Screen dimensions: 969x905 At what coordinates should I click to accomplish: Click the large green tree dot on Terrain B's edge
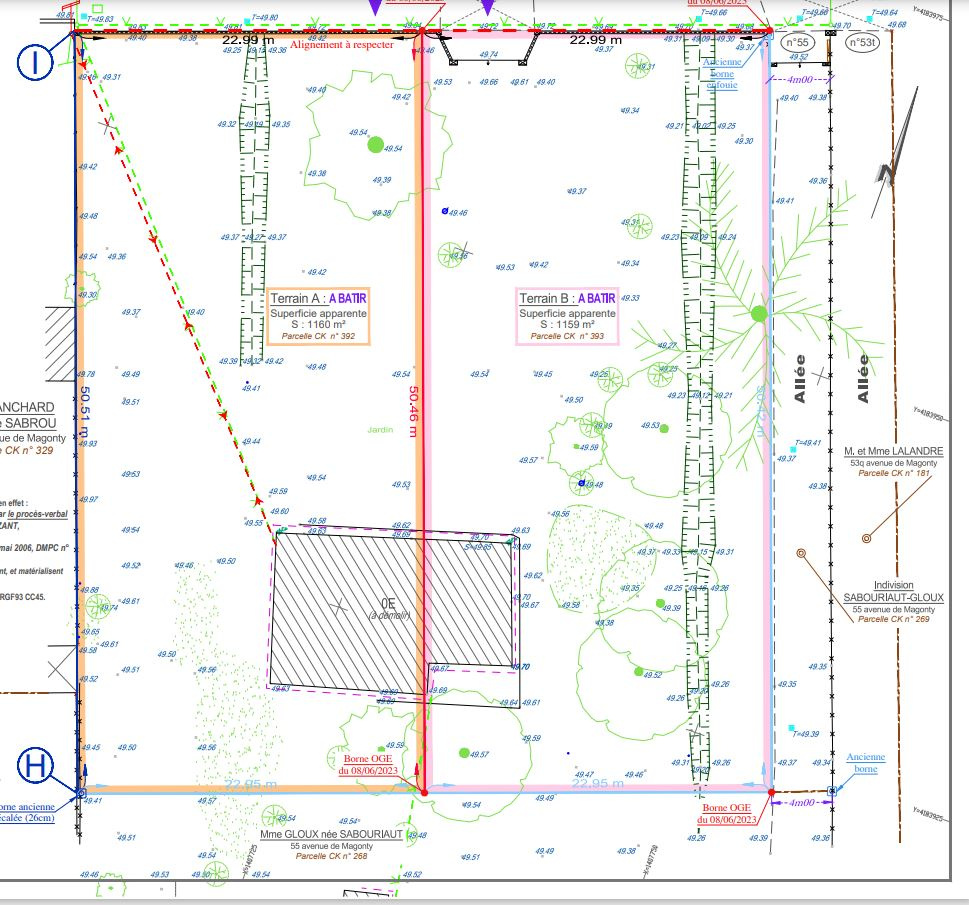[759, 313]
